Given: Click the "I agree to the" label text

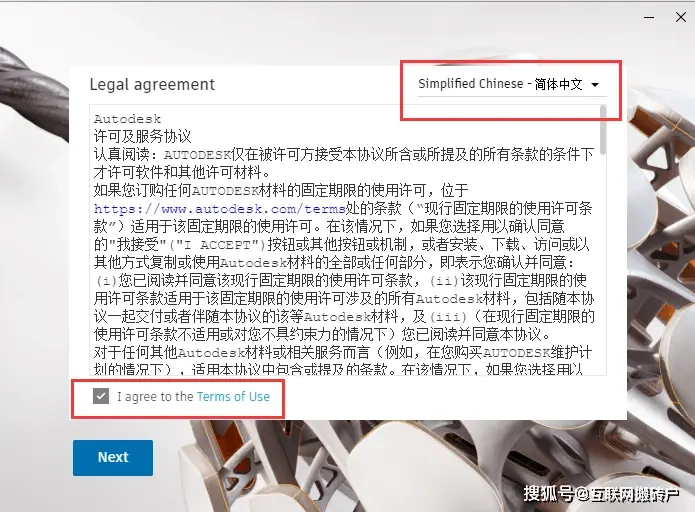Looking at the screenshot, I should [155, 396].
